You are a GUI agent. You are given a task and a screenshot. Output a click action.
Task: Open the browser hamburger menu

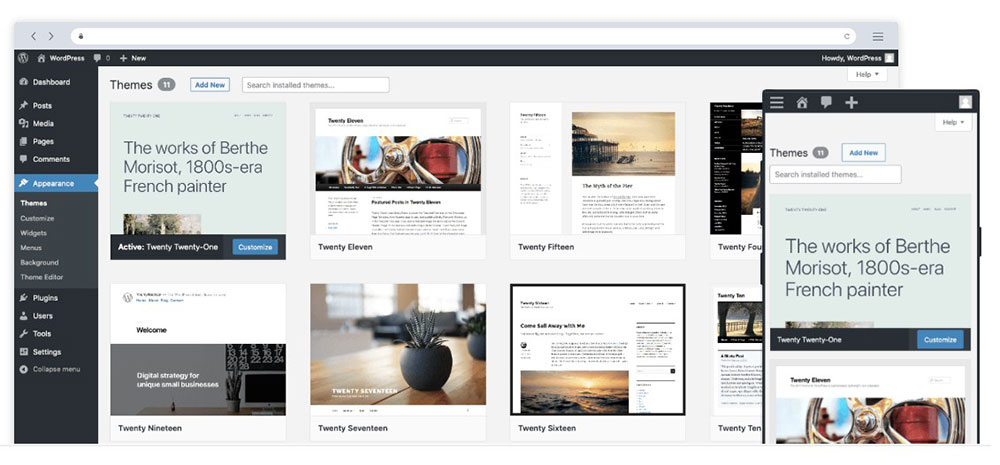pos(878,36)
